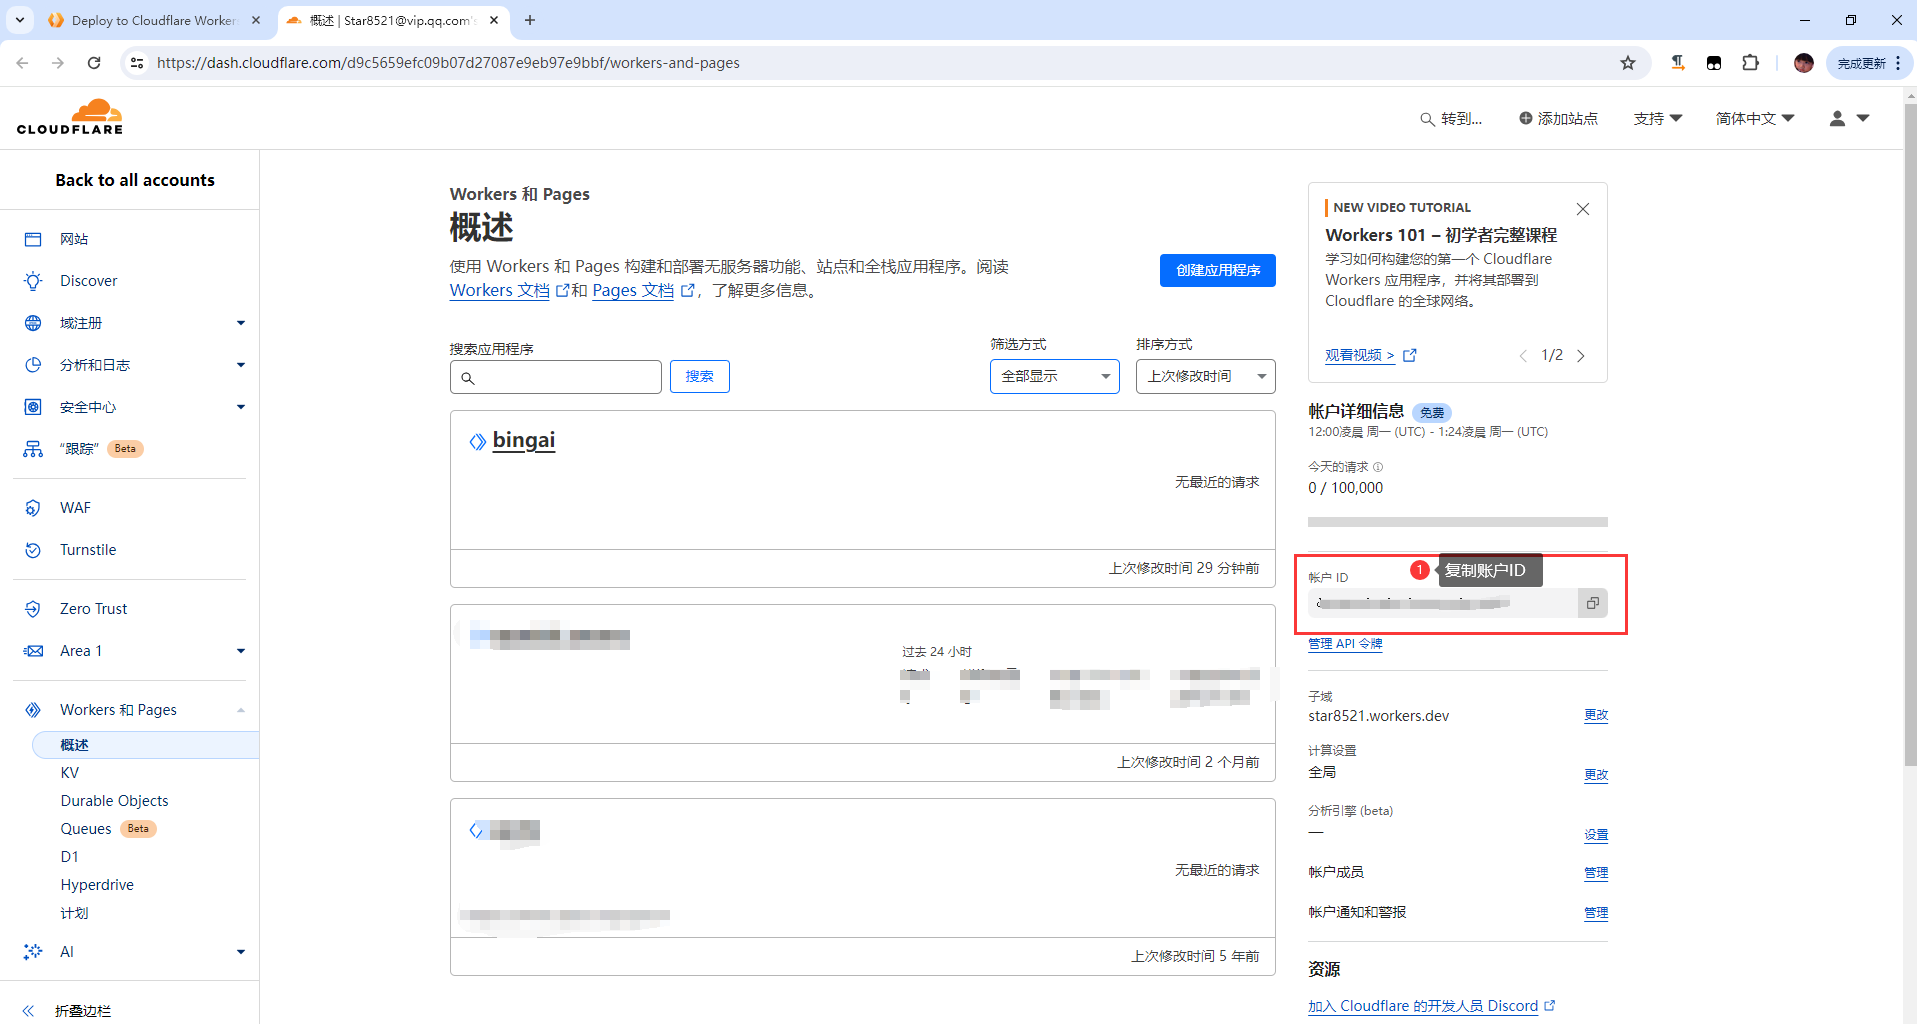Click the 创建应用程序 button
This screenshot has height=1024, width=1917.
(1218, 270)
